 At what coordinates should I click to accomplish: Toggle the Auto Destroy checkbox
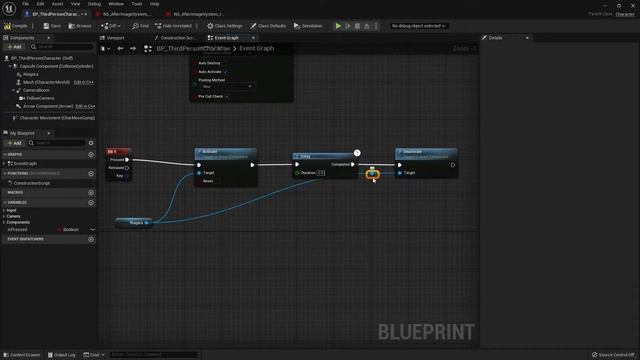click(224, 63)
